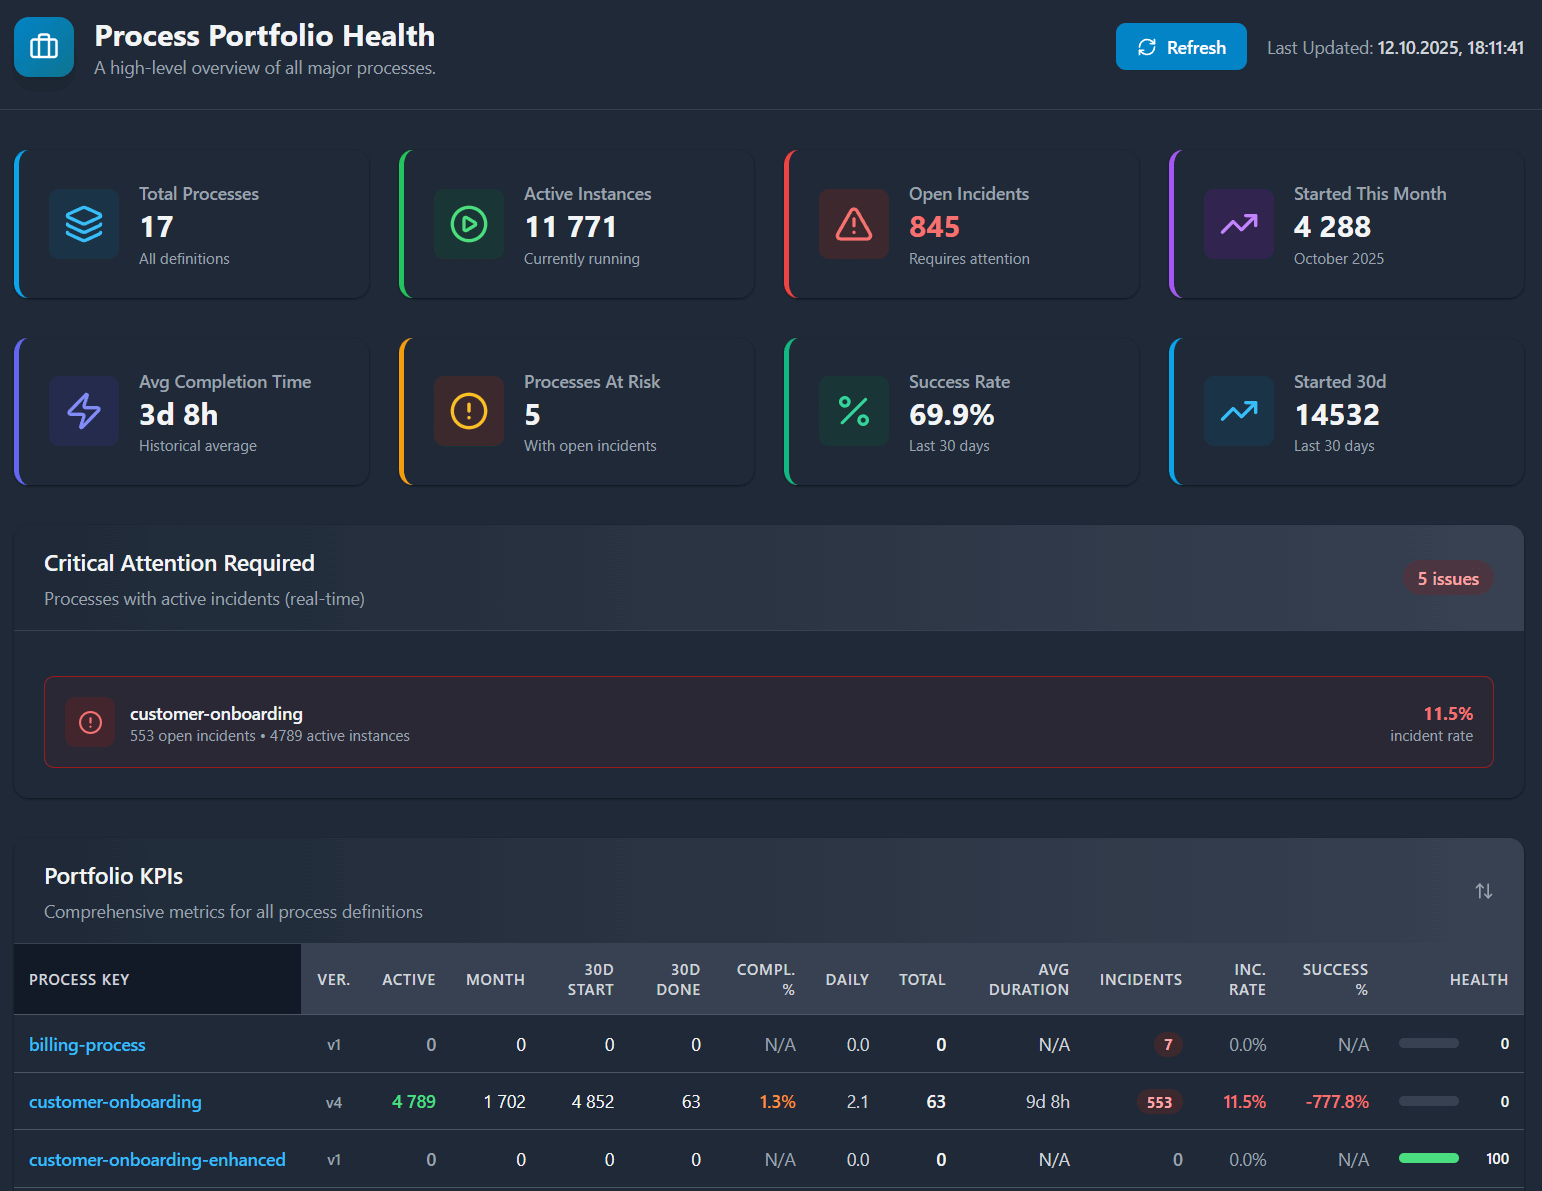
Task: Click the trend arrow icon on Started 30d card
Action: pos(1238,411)
